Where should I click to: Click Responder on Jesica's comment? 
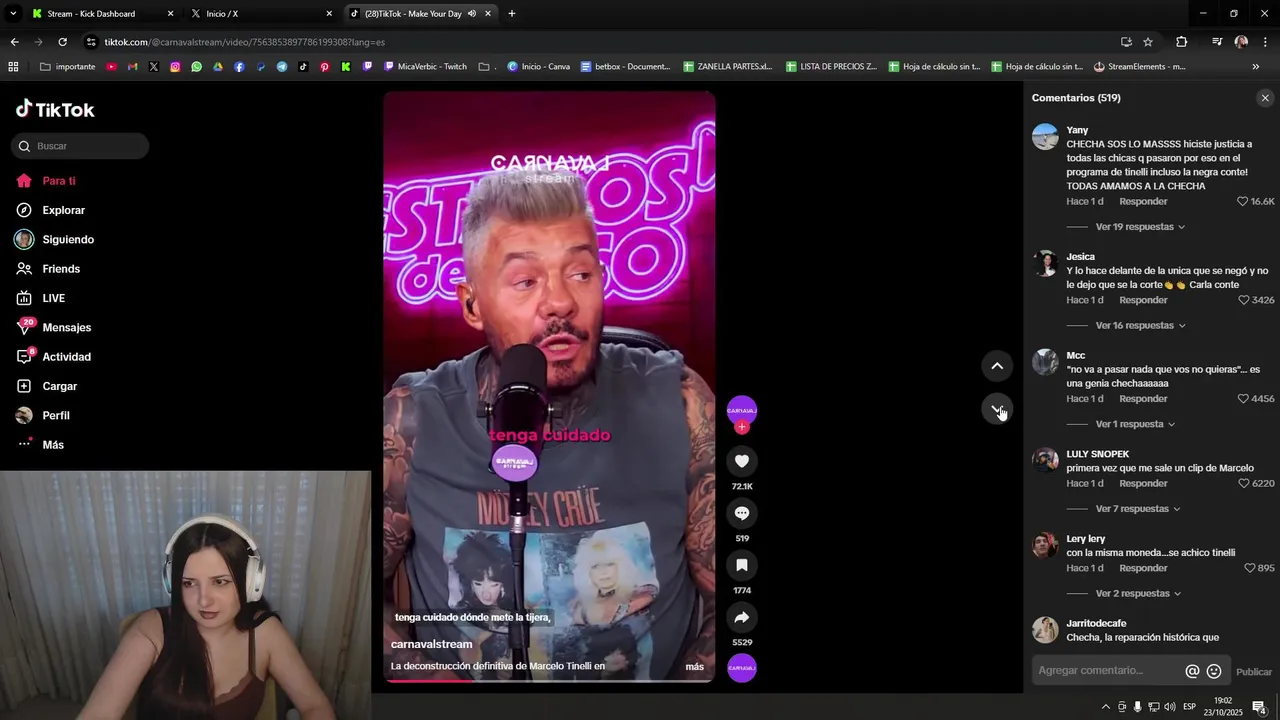pyautogui.click(x=1143, y=300)
